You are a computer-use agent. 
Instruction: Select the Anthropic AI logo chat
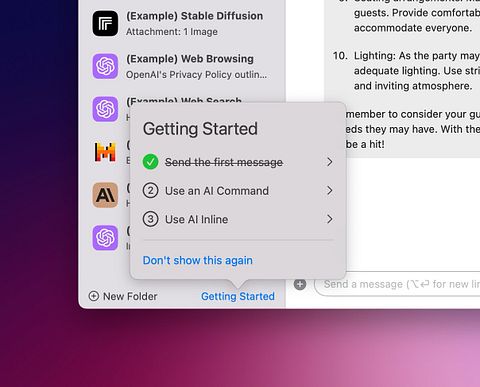click(x=105, y=195)
